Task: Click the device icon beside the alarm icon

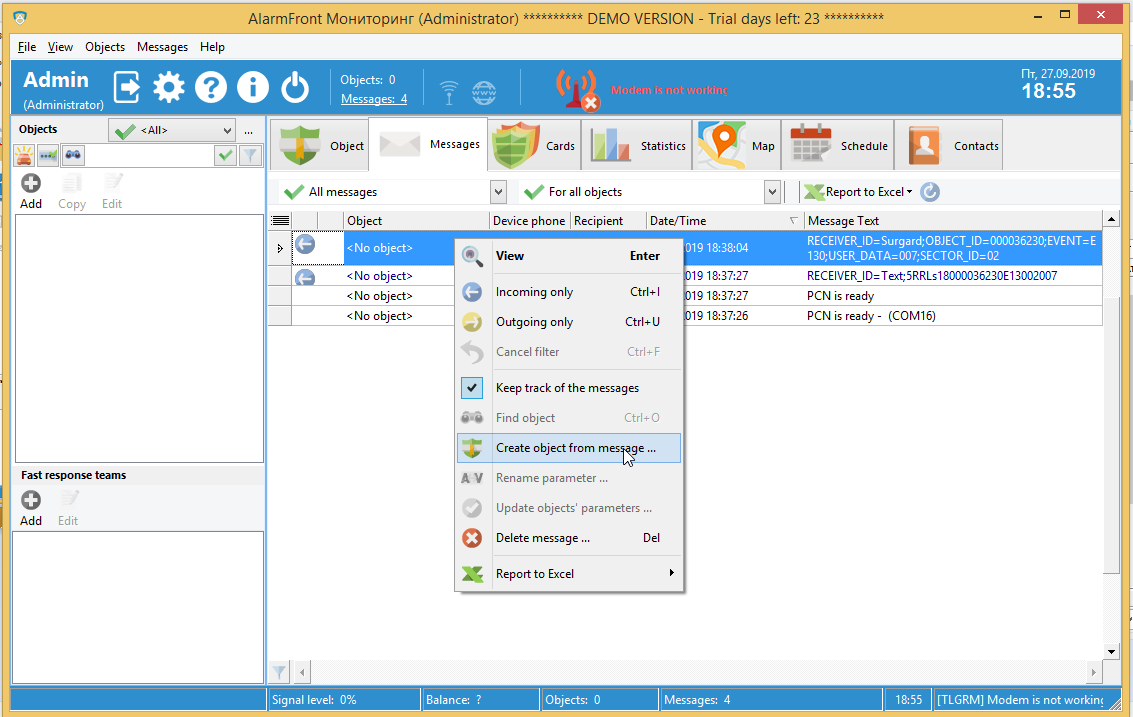Action: click(48, 155)
